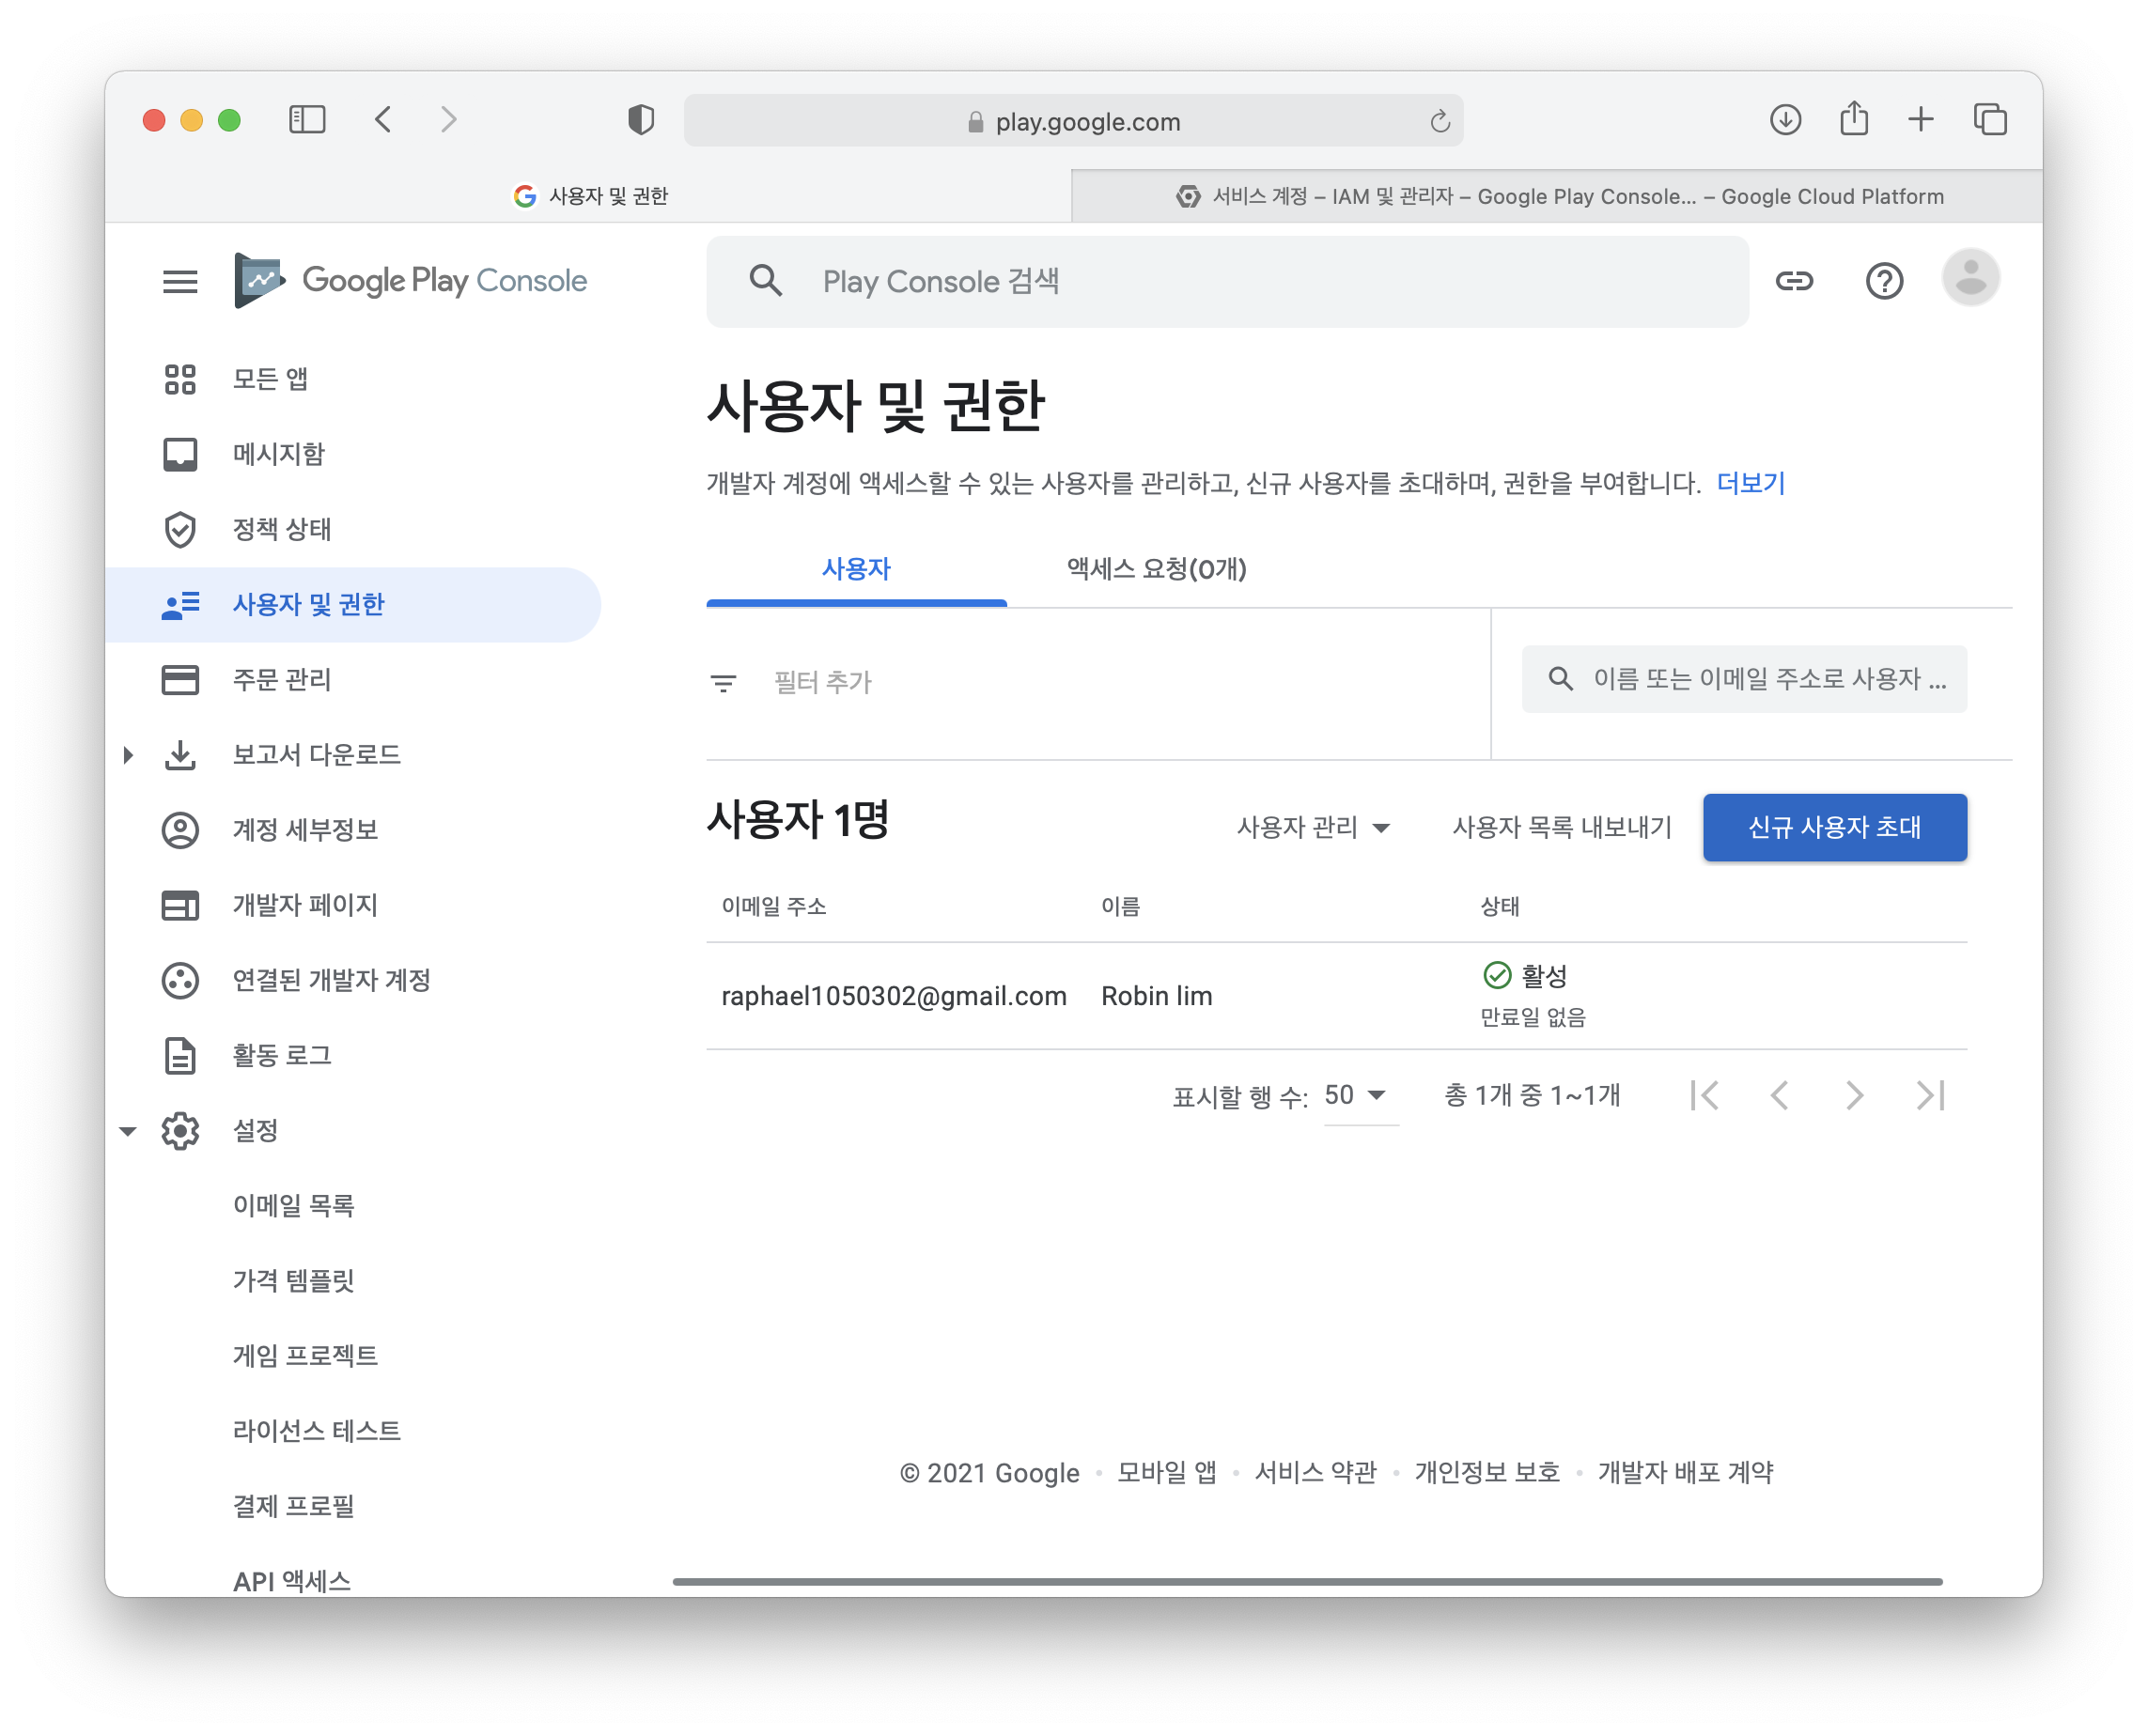Click the privacy shield icon

(641, 120)
